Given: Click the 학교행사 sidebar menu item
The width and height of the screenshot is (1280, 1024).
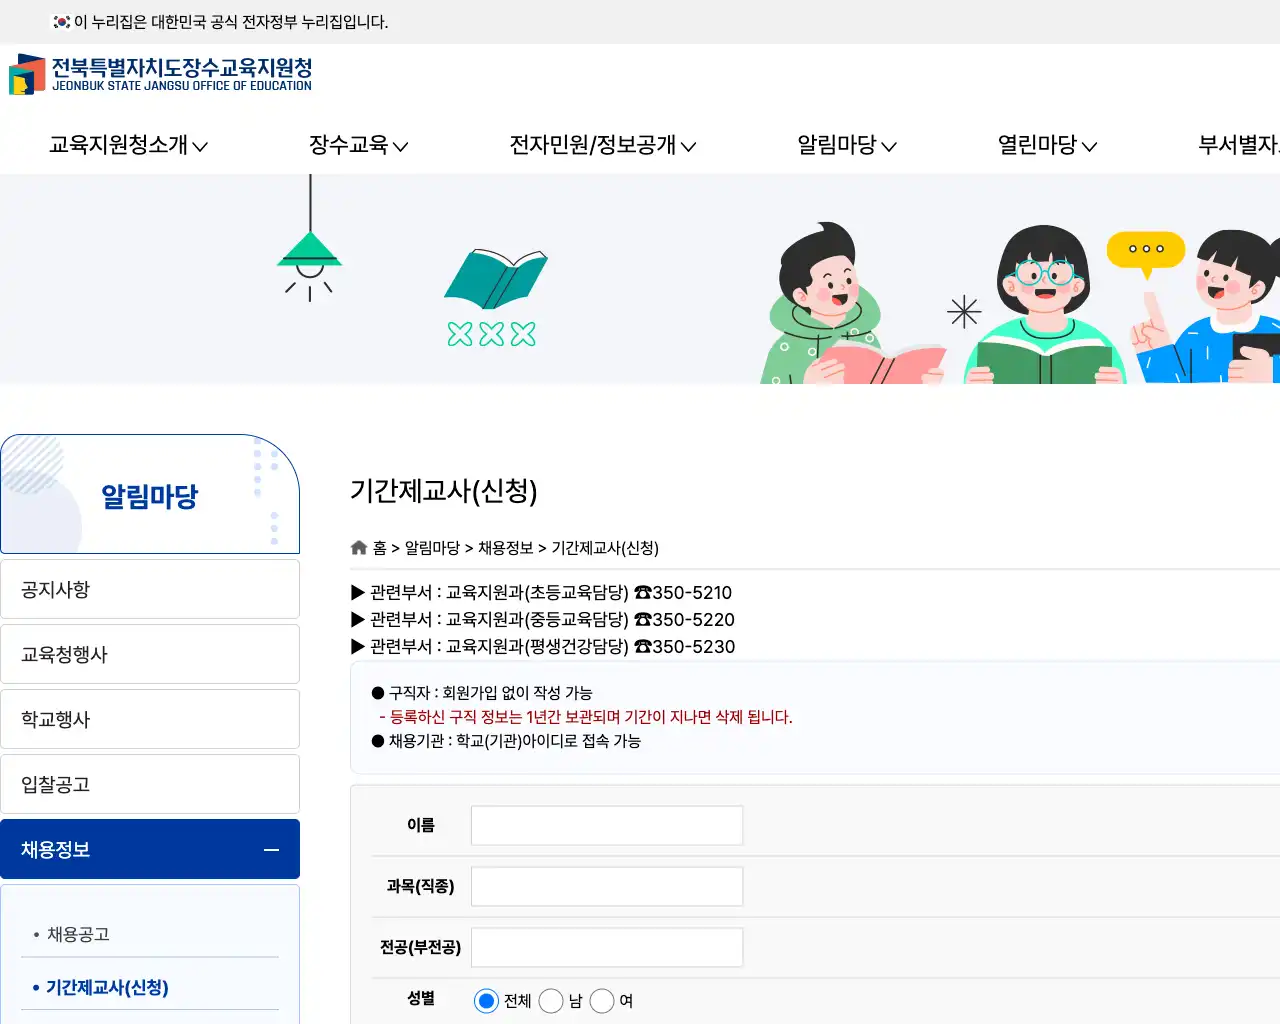Looking at the screenshot, I should point(150,718).
